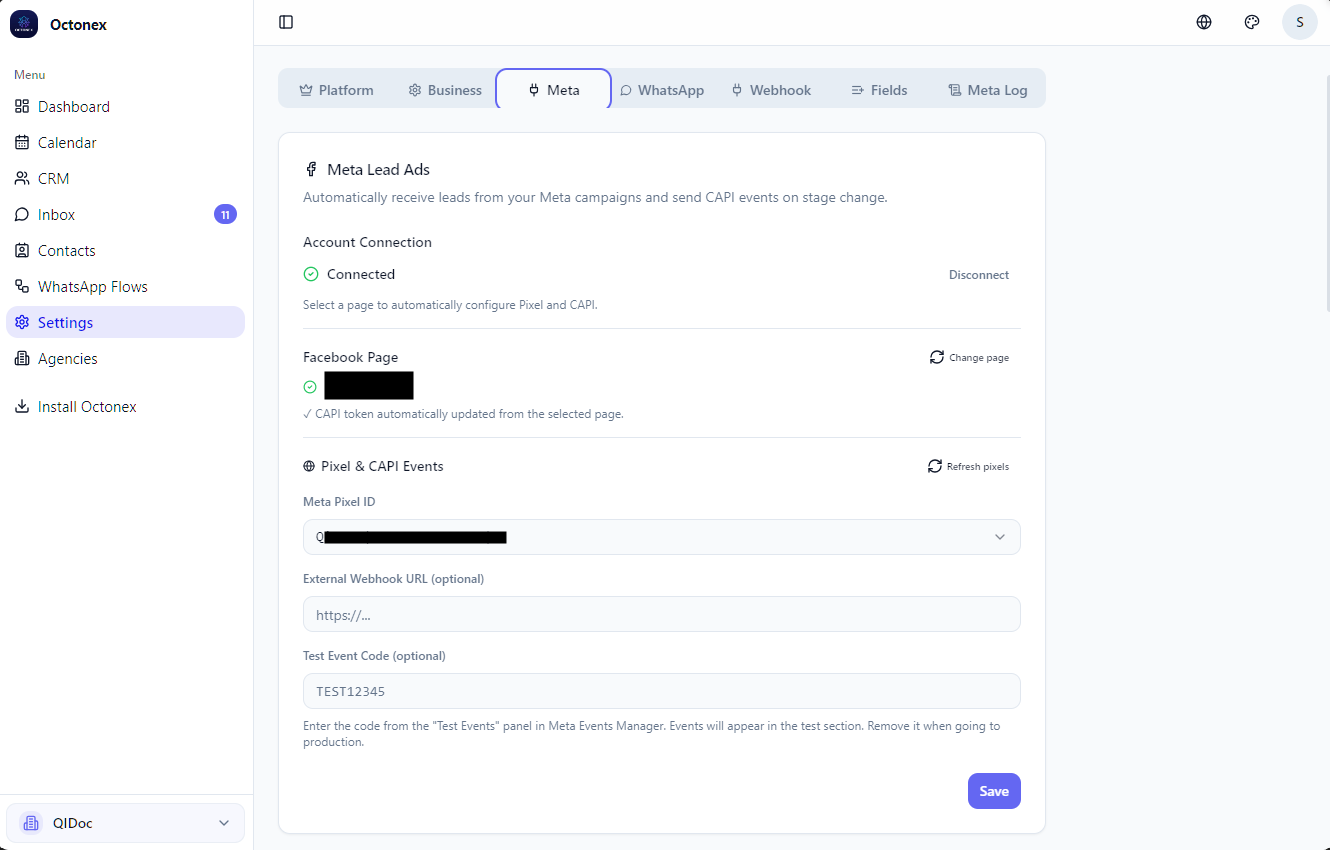Click the Dashboard grid icon
Viewport: 1330px width, 850px height.
click(x=22, y=106)
